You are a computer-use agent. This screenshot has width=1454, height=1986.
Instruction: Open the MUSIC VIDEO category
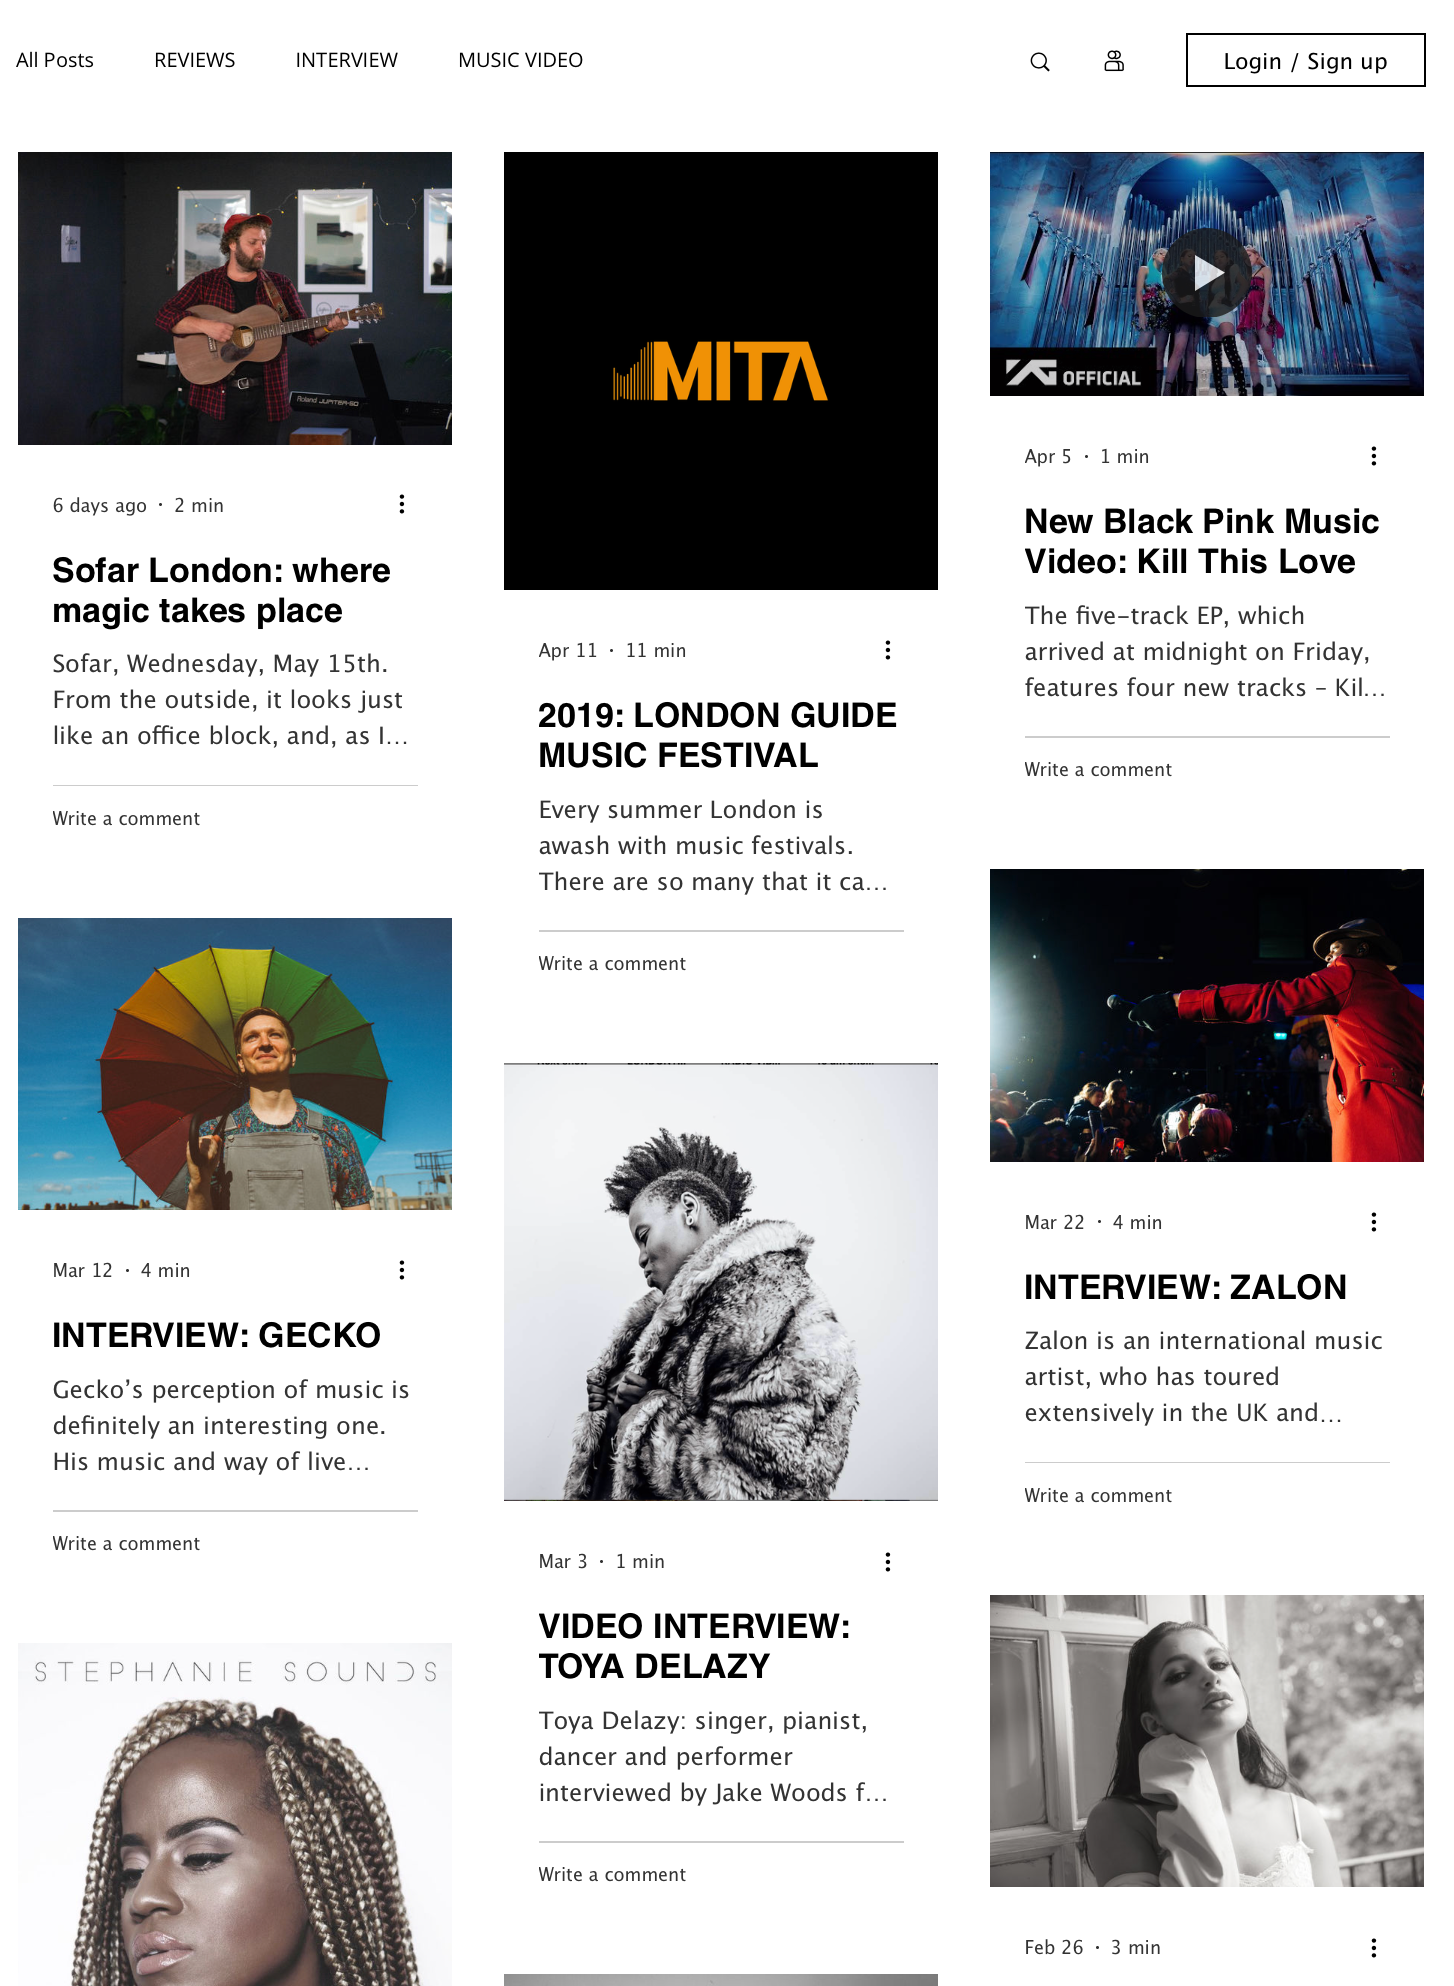(521, 60)
